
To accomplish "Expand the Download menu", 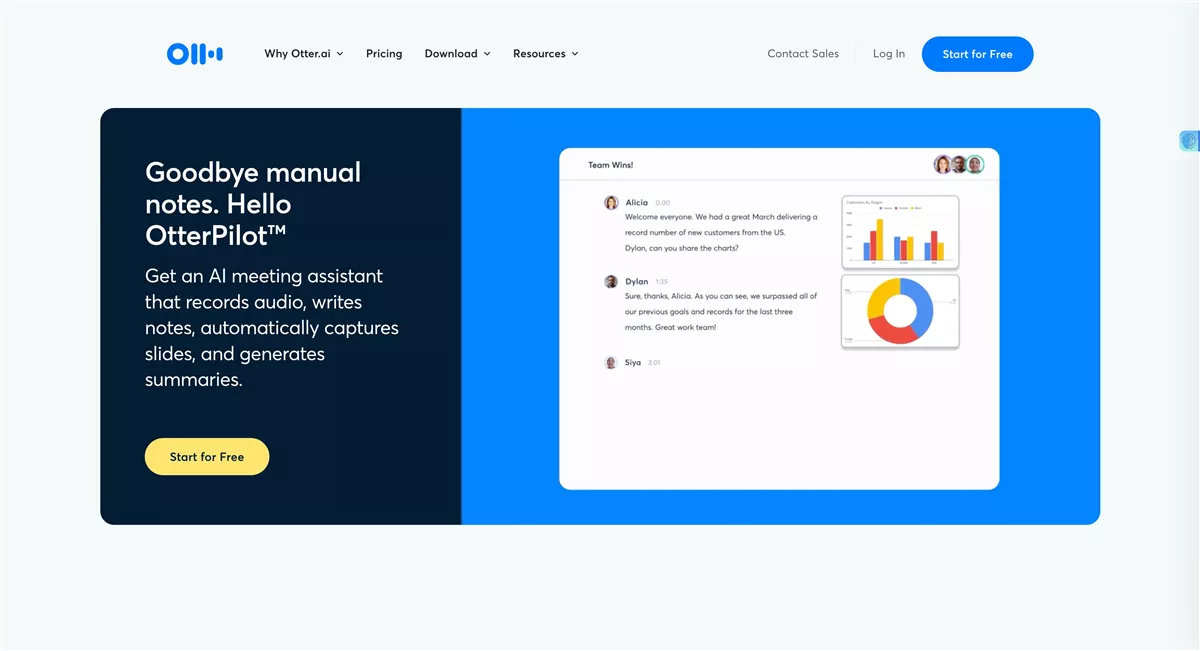I will 457,54.
